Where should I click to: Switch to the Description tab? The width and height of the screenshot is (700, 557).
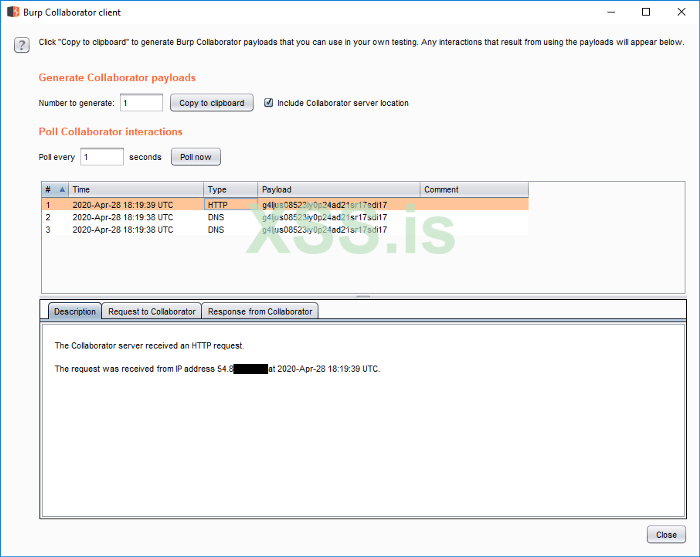pyautogui.click(x=75, y=312)
